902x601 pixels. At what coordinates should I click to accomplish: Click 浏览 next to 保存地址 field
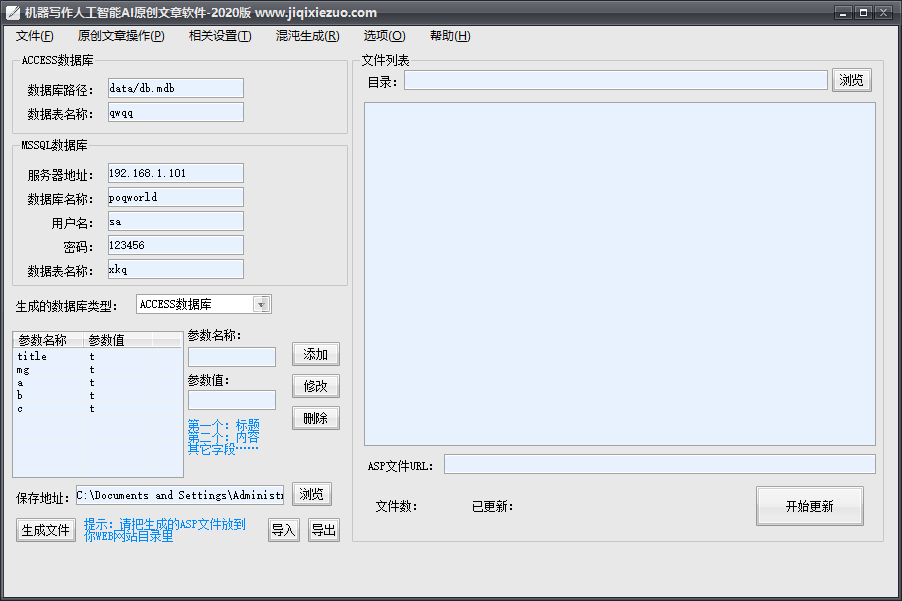tap(312, 494)
